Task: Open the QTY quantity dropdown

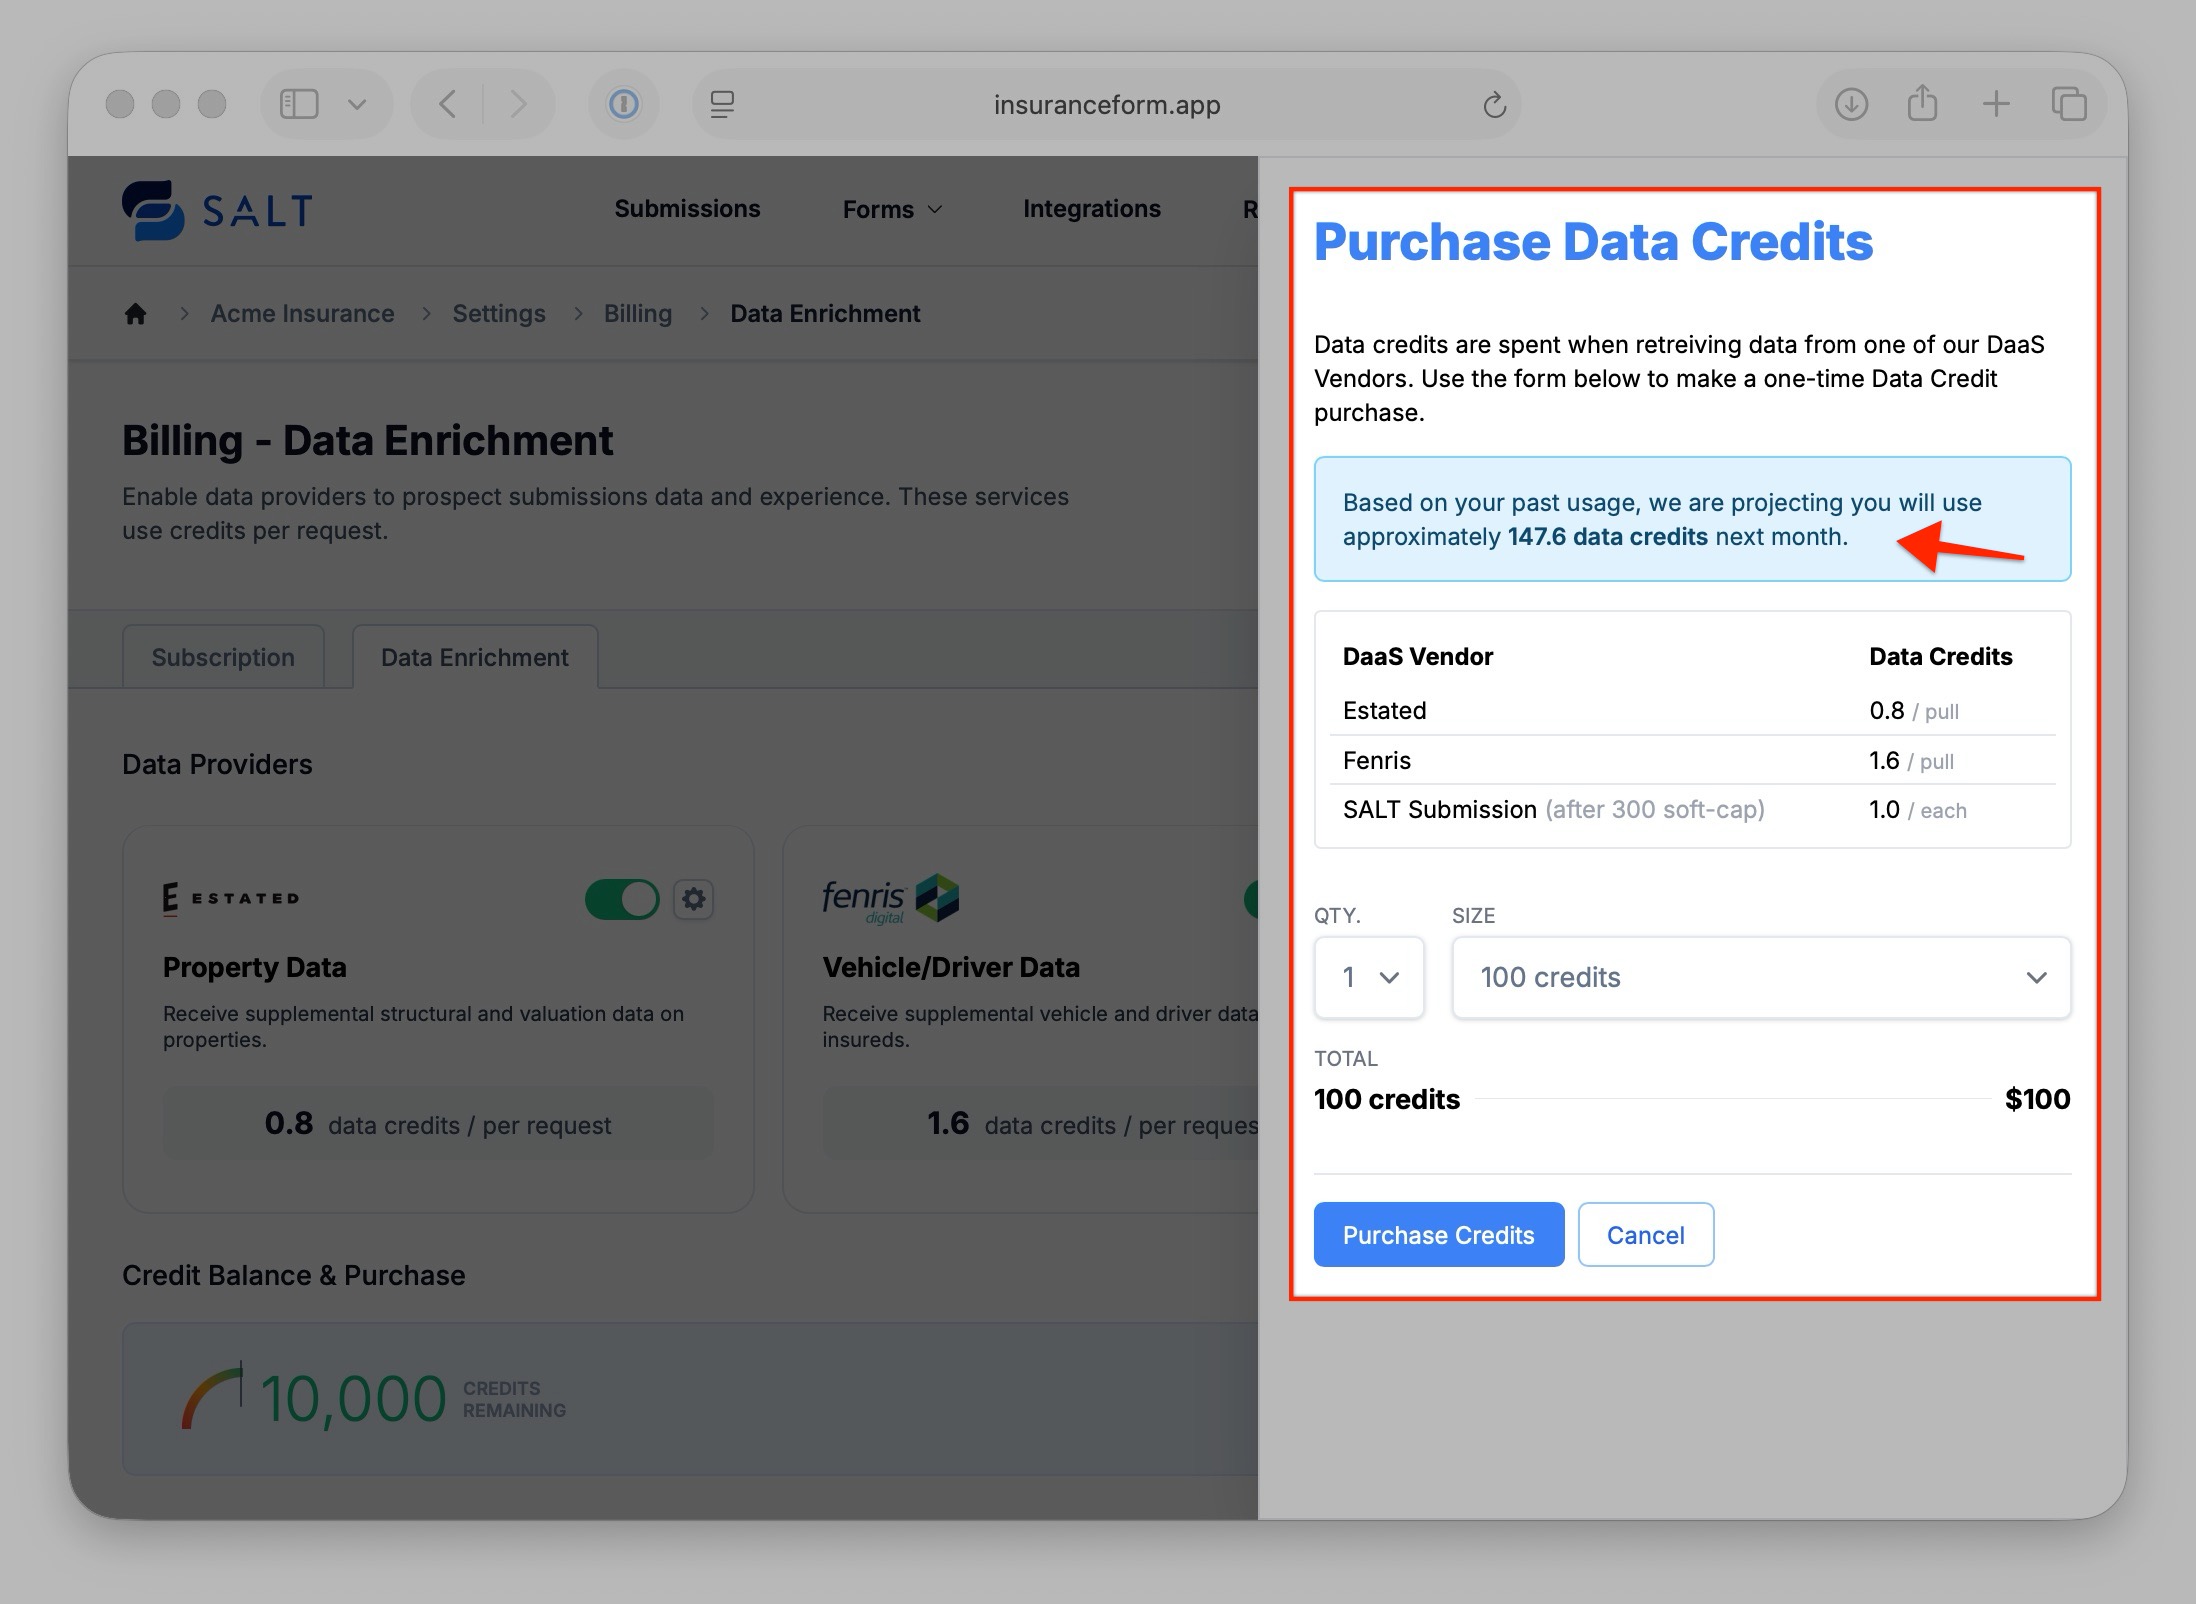Action: click(1369, 977)
